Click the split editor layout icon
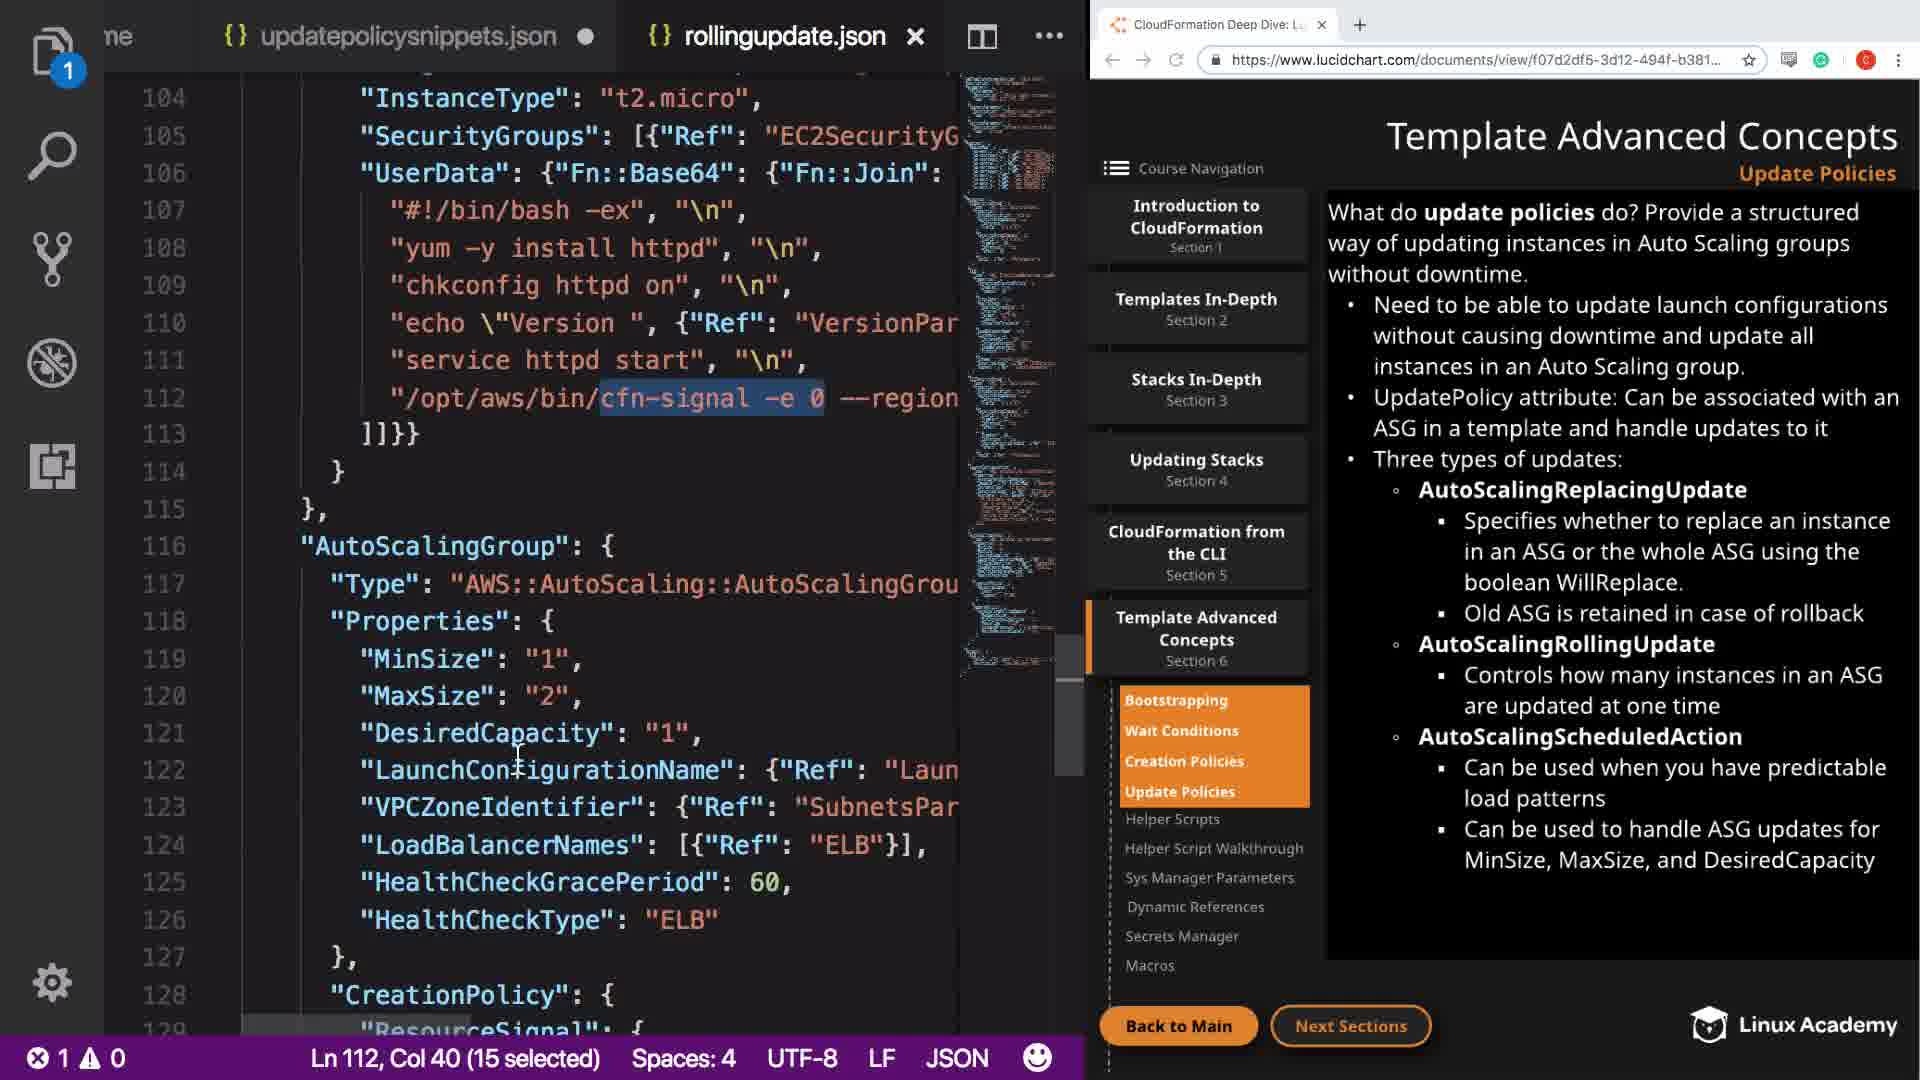This screenshot has width=1920, height=1080. click(x=982, y=37)
